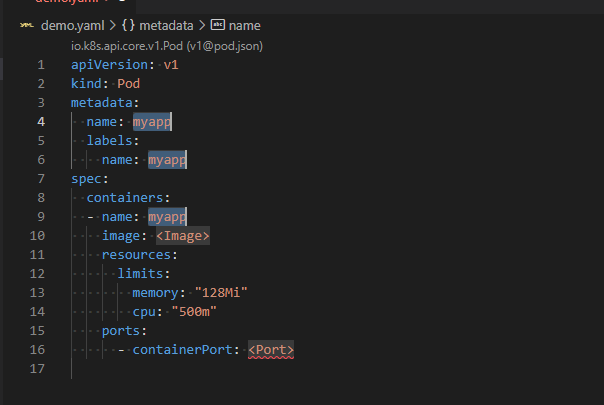
Task: Click the labels key on line 5
Action: pos(109,141)
